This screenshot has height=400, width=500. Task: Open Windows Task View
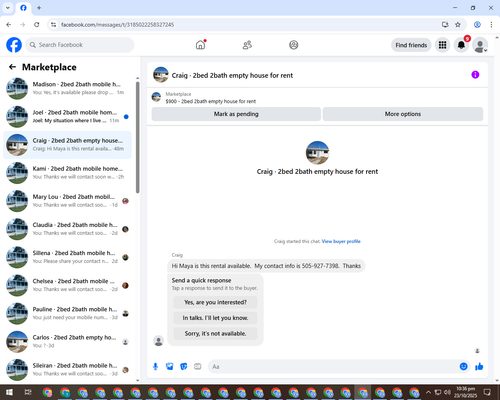click(28, 392)
